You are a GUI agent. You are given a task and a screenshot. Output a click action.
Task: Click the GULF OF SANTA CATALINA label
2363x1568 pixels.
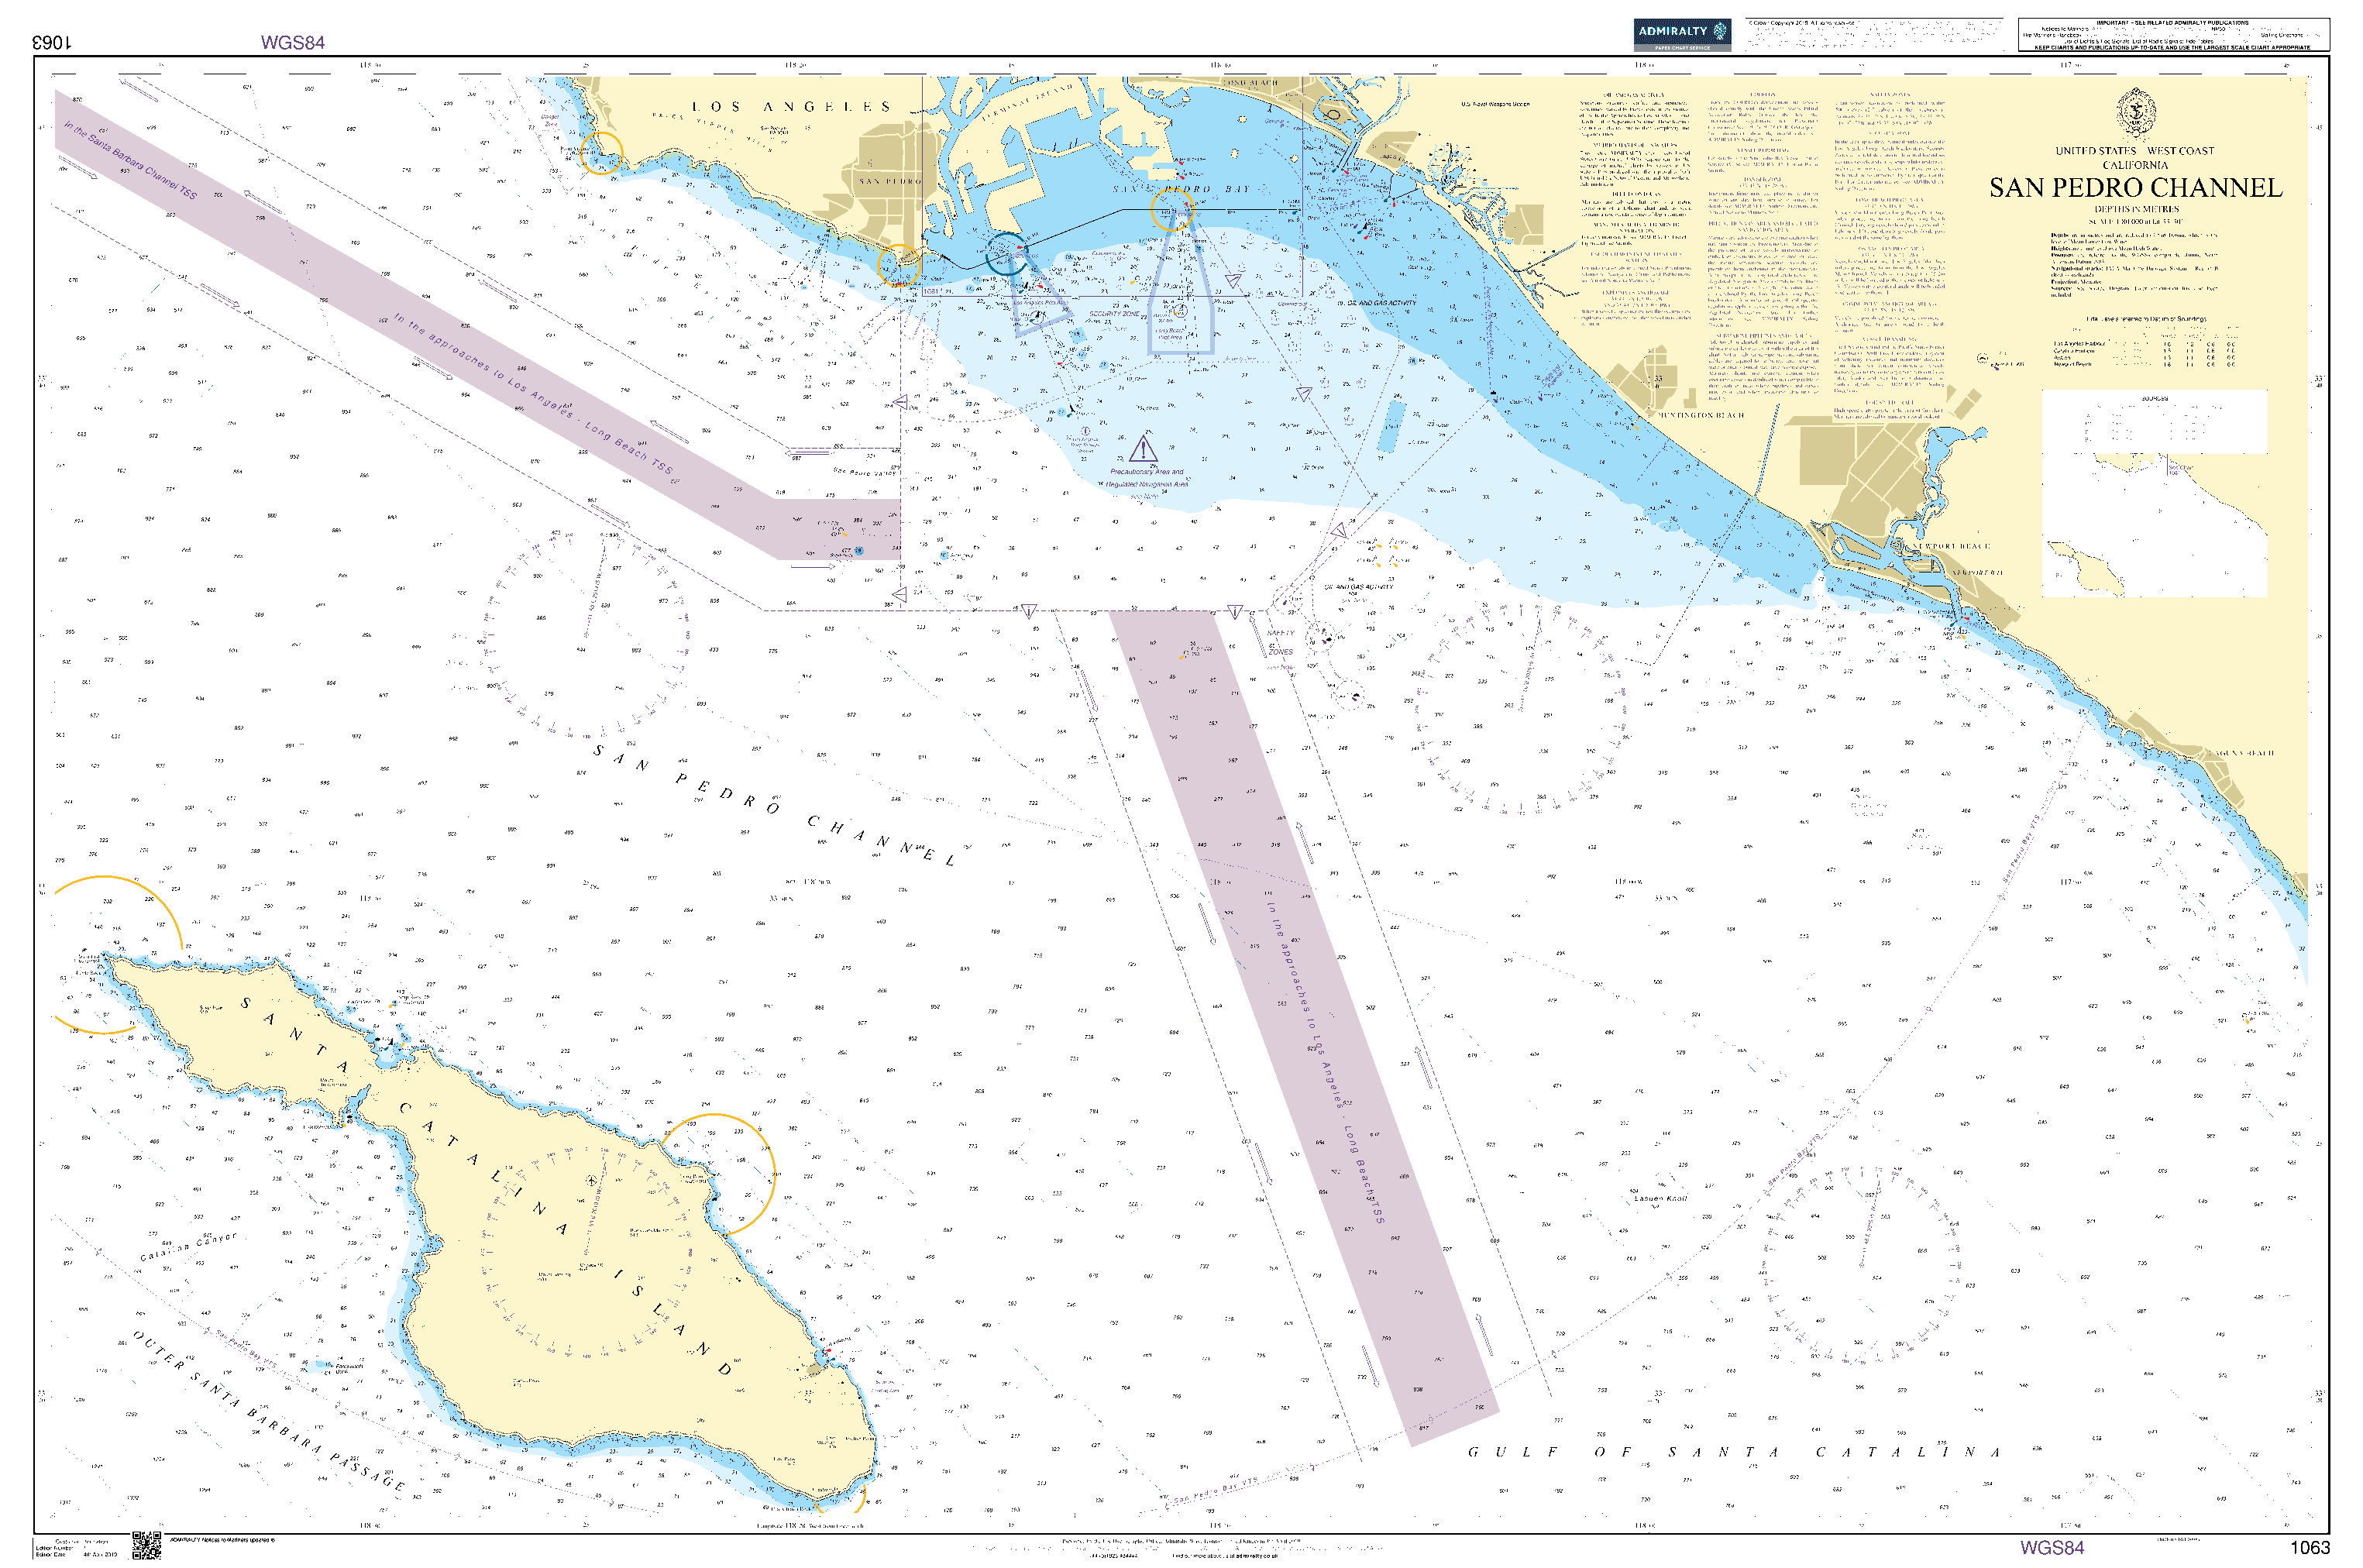coord(1732,1452)
